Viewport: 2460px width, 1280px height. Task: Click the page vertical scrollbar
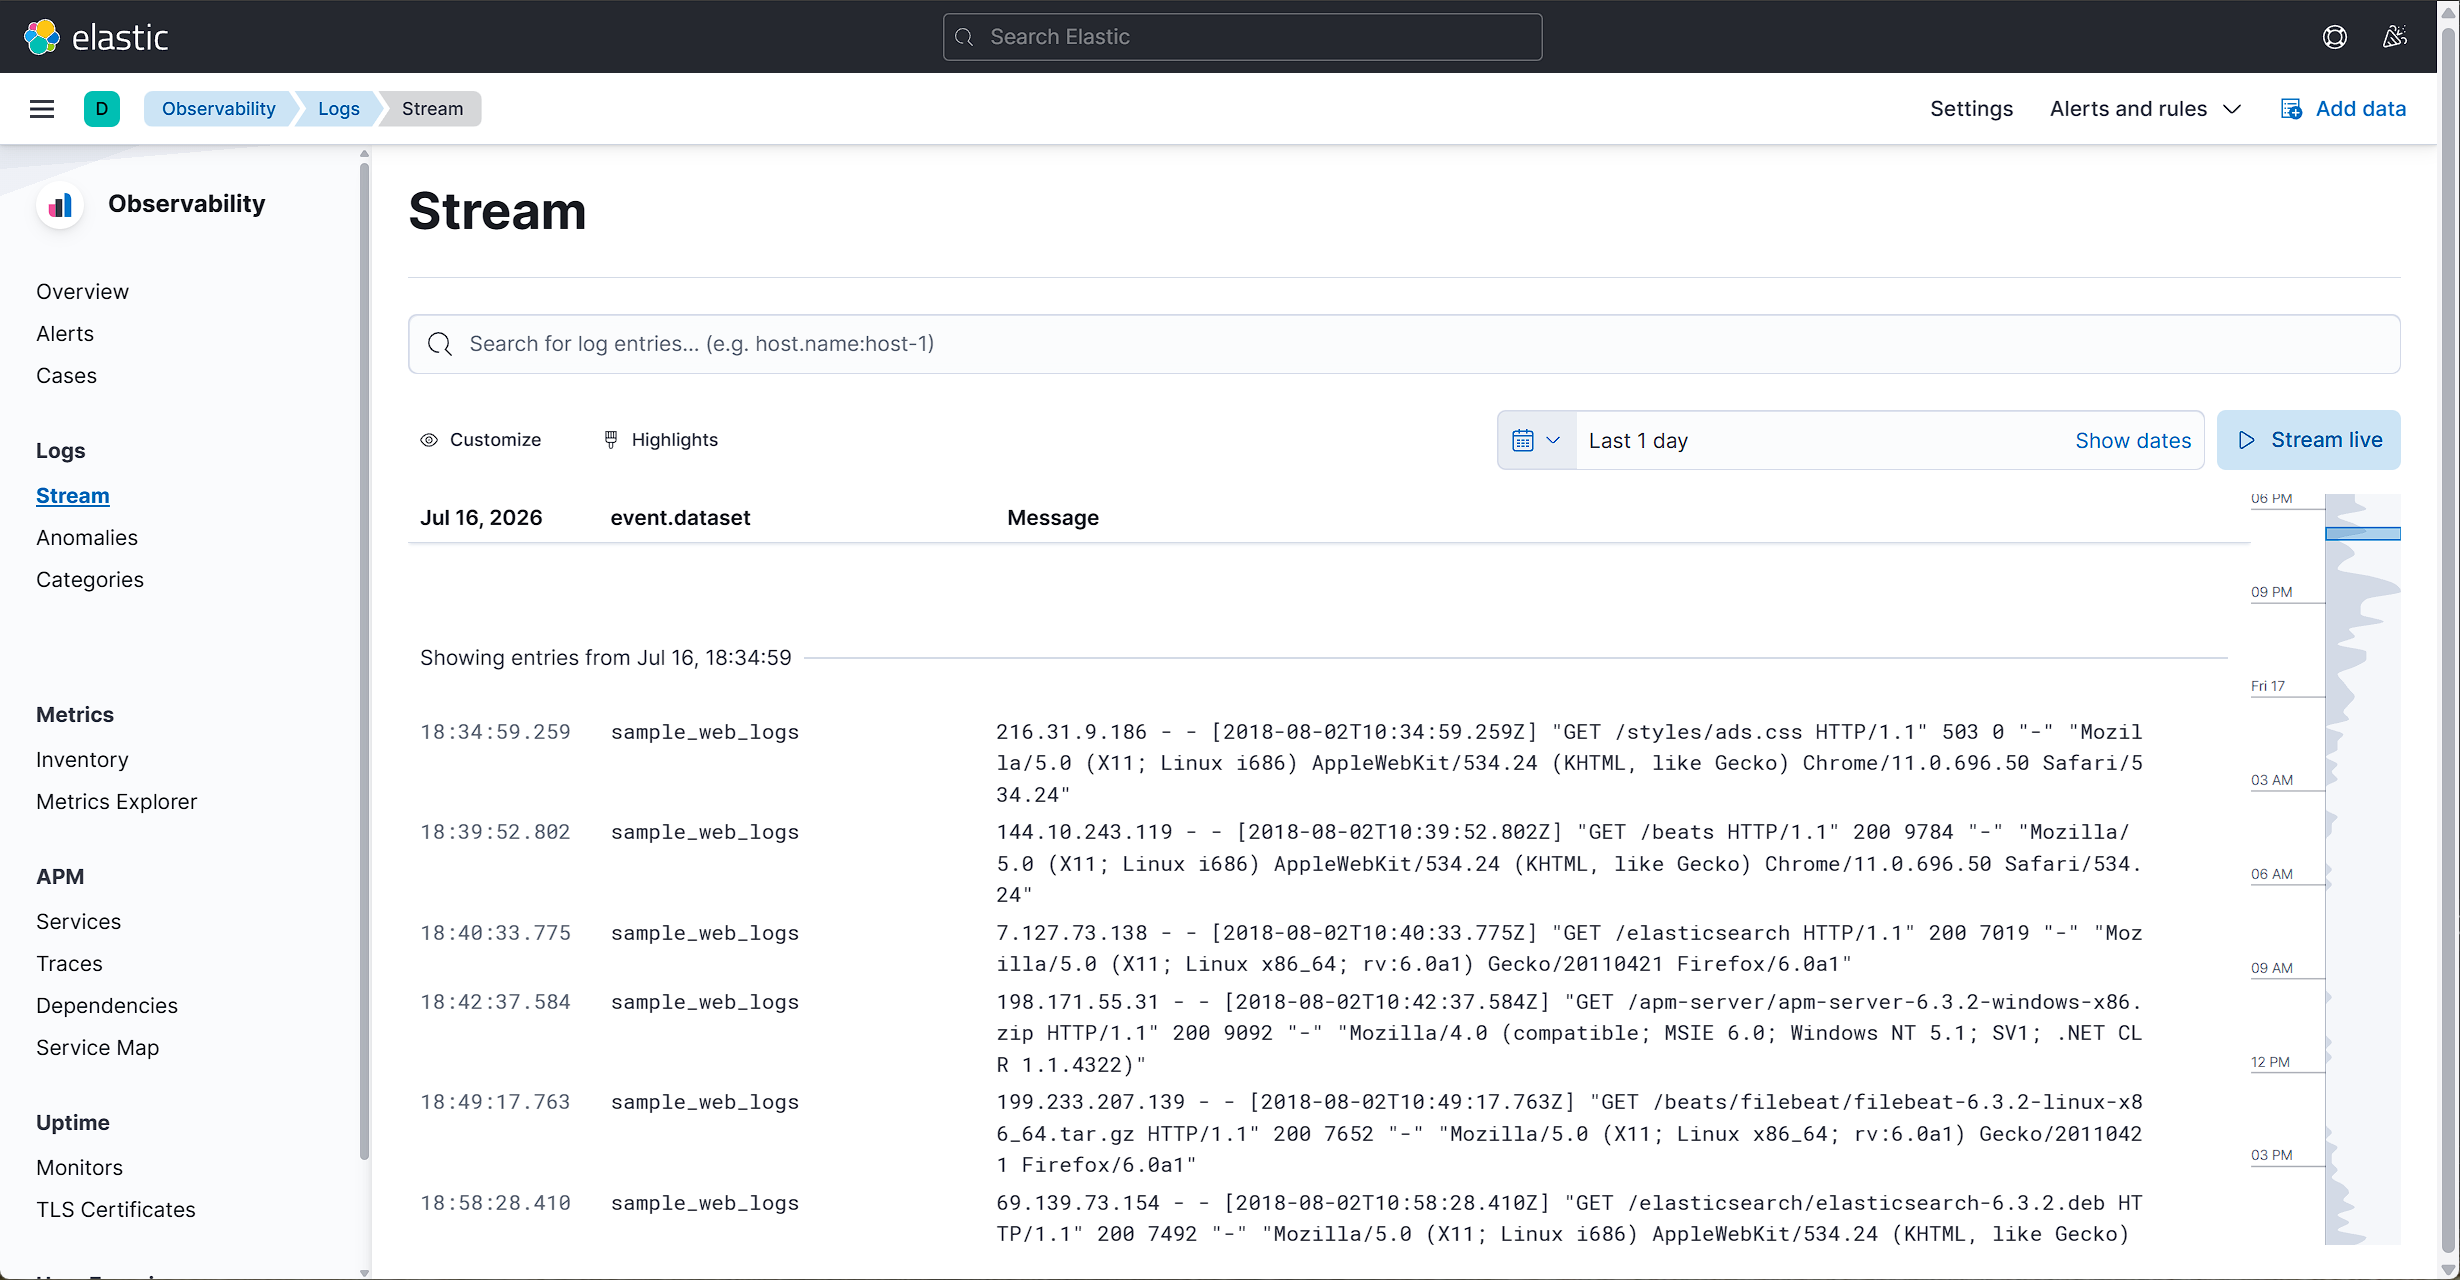click(x=2448, y=640)
